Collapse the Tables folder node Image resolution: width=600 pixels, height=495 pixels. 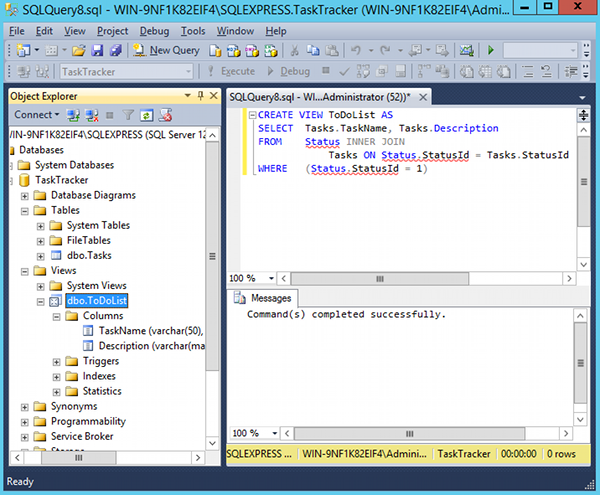click(25, 211)
